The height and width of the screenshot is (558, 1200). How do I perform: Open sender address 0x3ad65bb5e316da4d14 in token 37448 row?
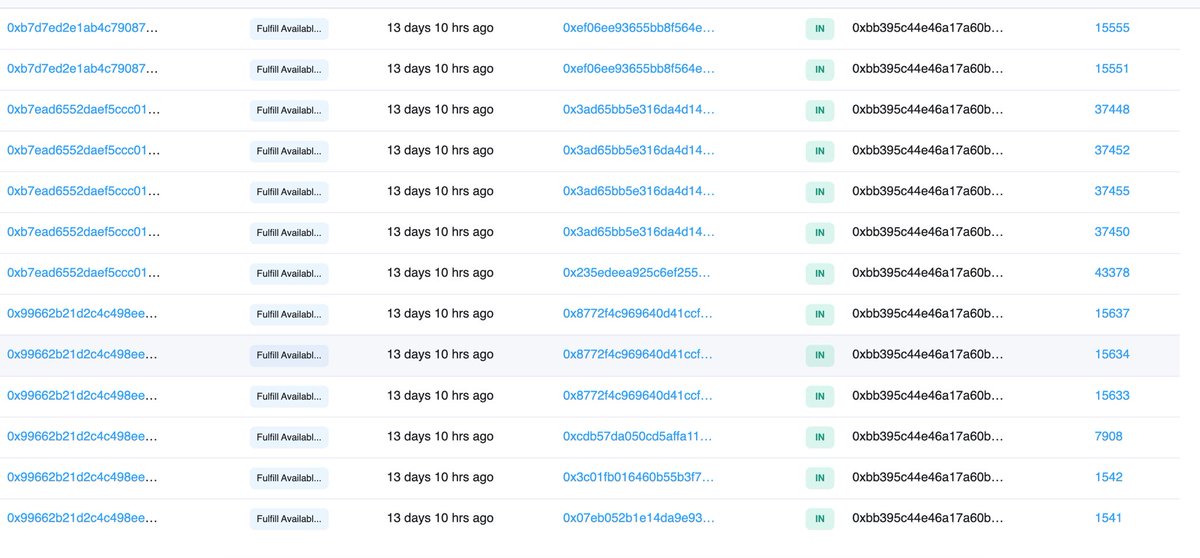[639, 110]
